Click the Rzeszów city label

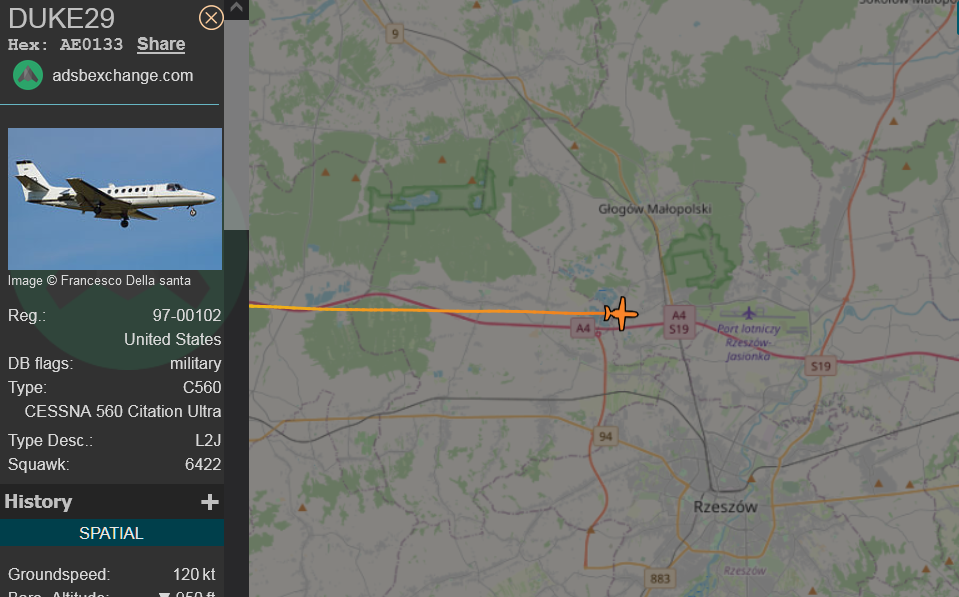[x=725, y=506]
